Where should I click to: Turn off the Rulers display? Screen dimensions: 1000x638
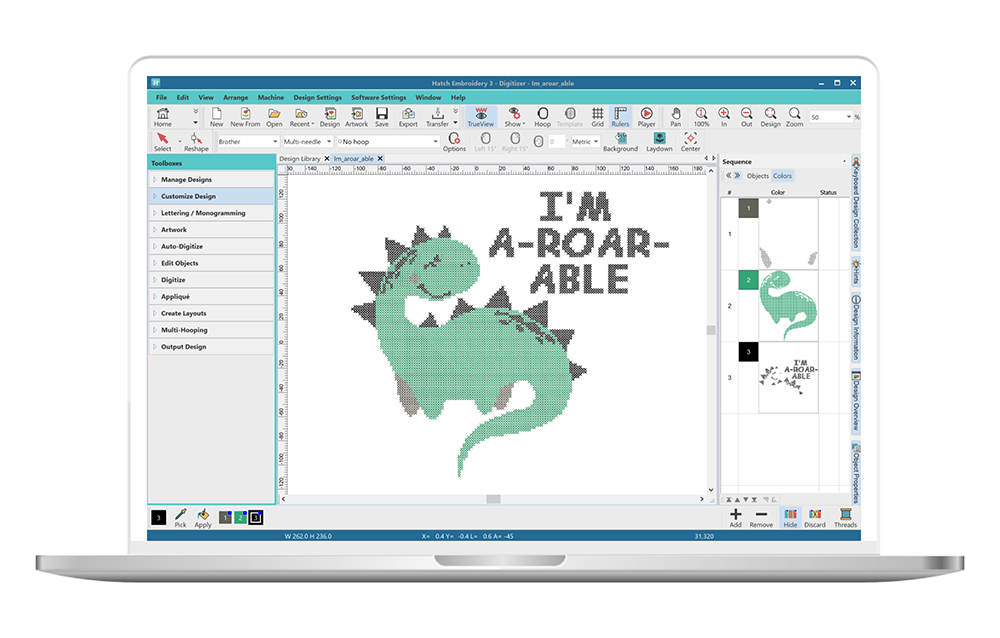tap(620, 117)
